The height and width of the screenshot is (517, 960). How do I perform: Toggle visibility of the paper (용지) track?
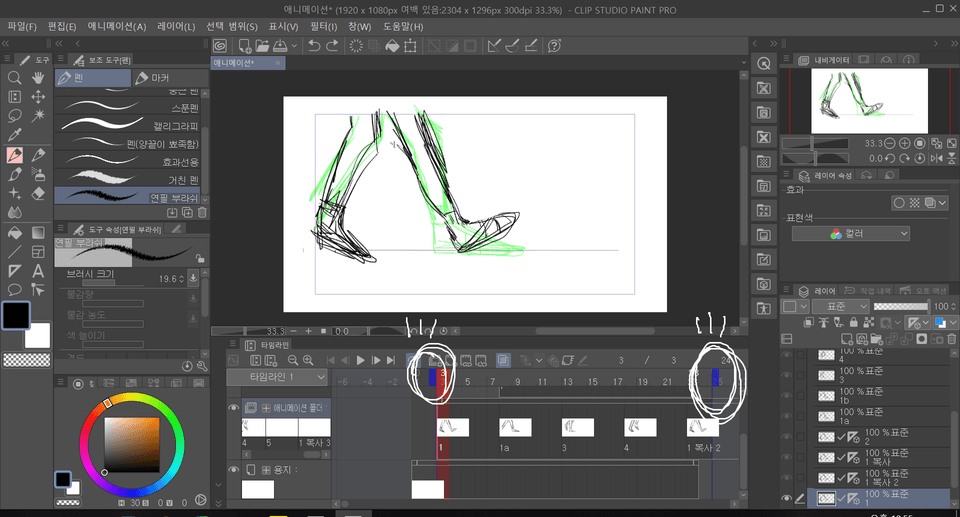233,470
